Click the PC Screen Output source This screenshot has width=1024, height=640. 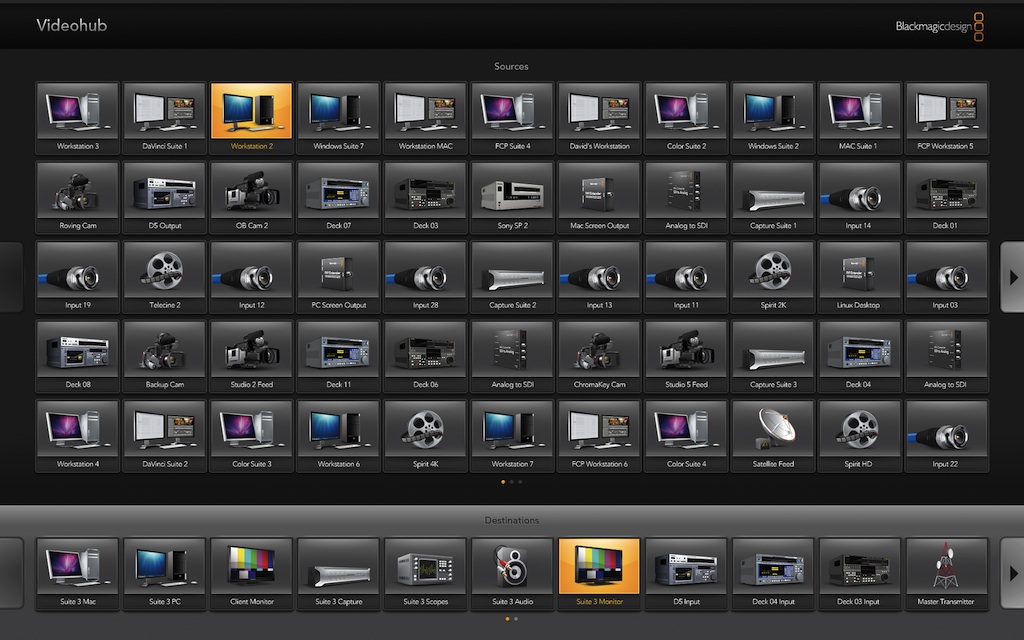pos(338,276)
